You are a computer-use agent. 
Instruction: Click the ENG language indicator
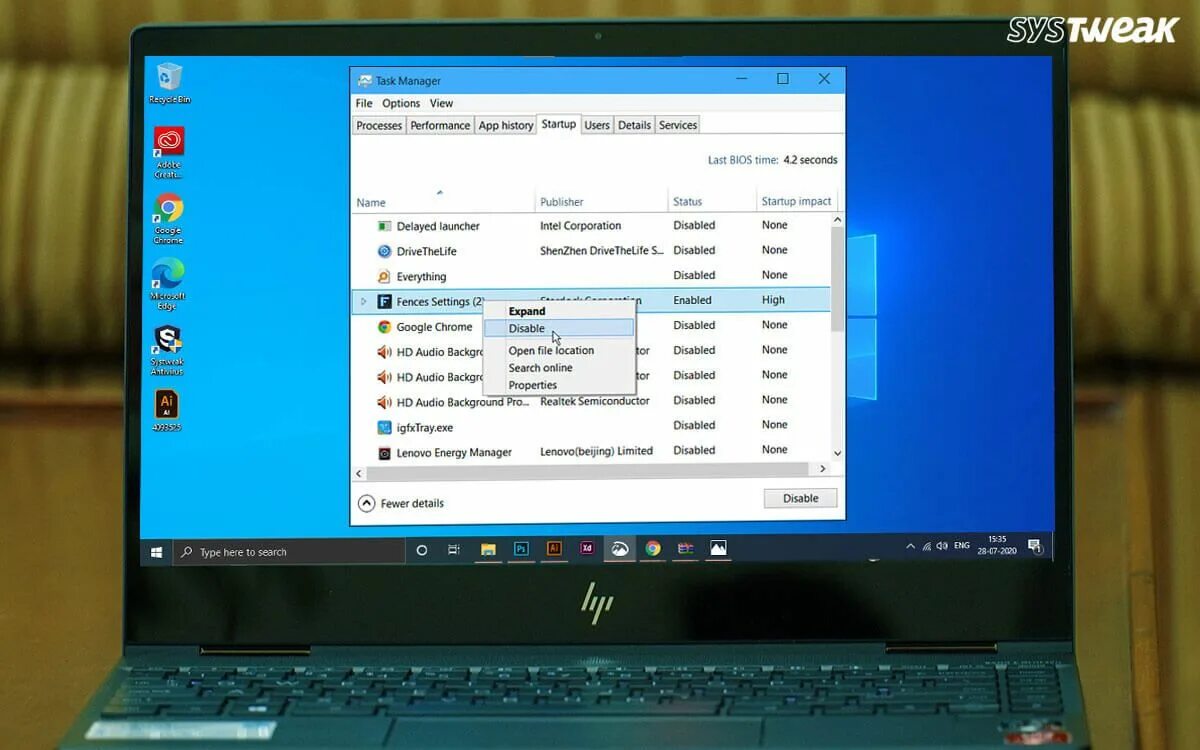click(x=962, y=546)
